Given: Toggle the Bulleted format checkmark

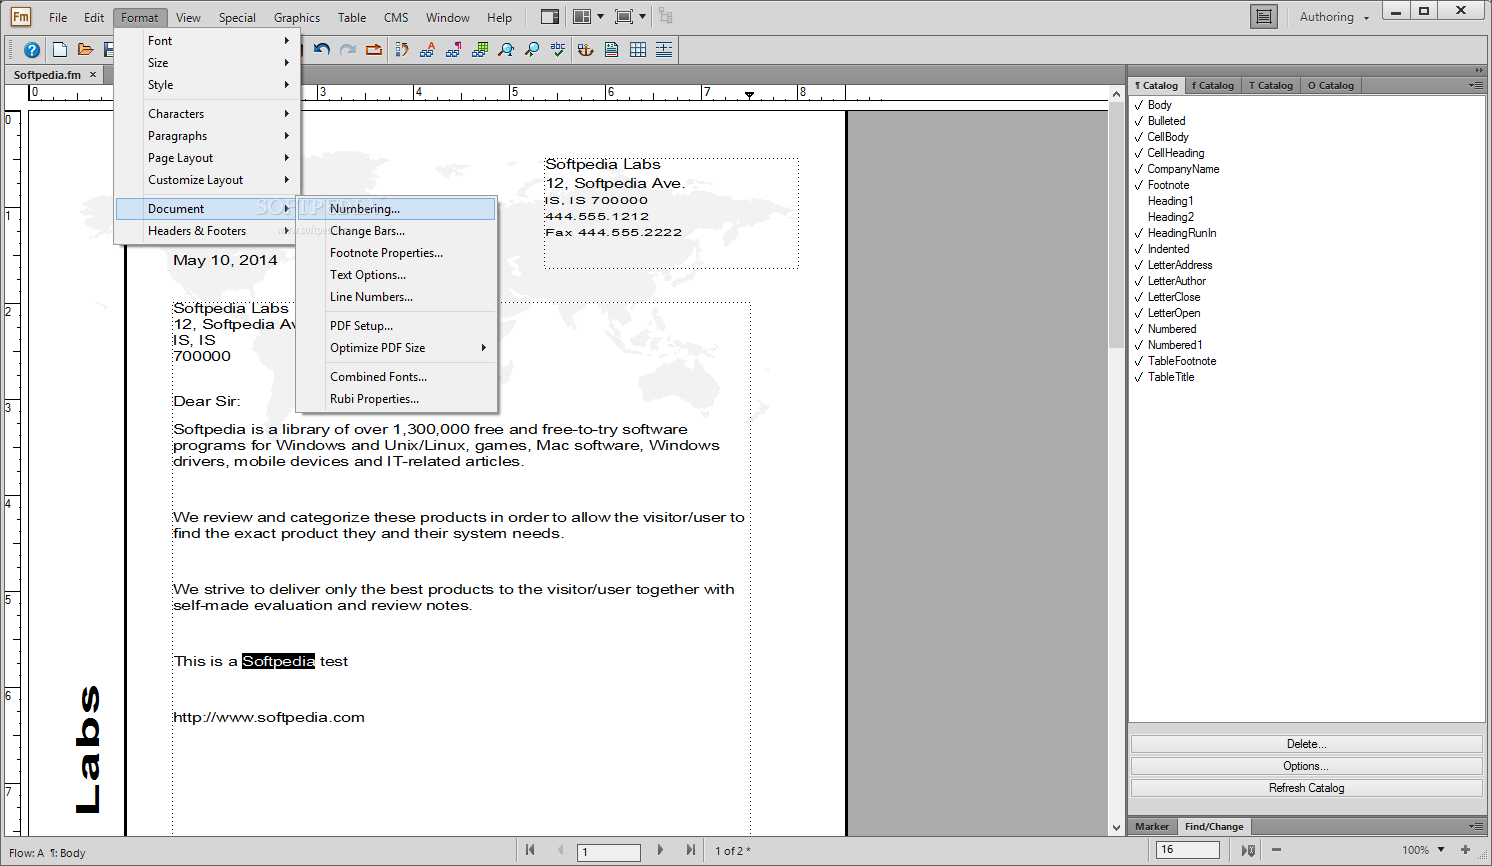Looking at the screenshot, I should pos(1138,121).
